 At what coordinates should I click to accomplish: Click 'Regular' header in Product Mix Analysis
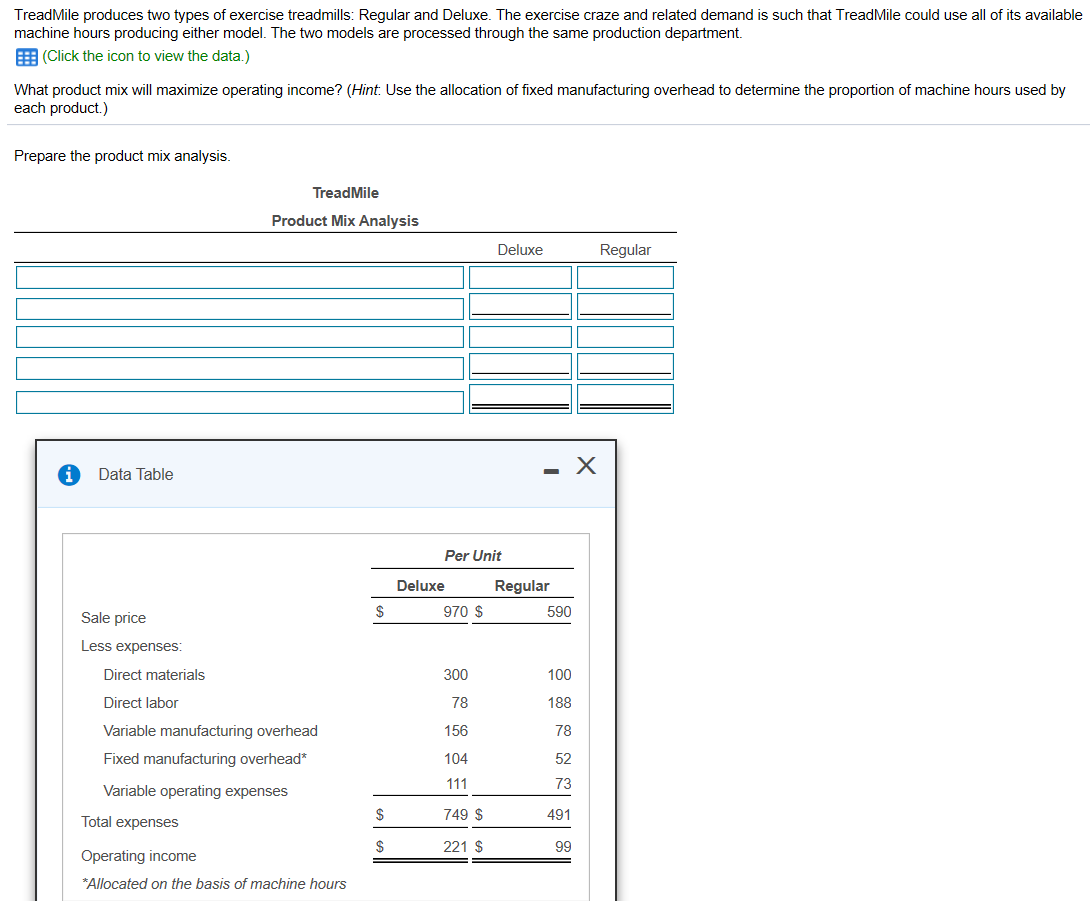tap(625, 250)
